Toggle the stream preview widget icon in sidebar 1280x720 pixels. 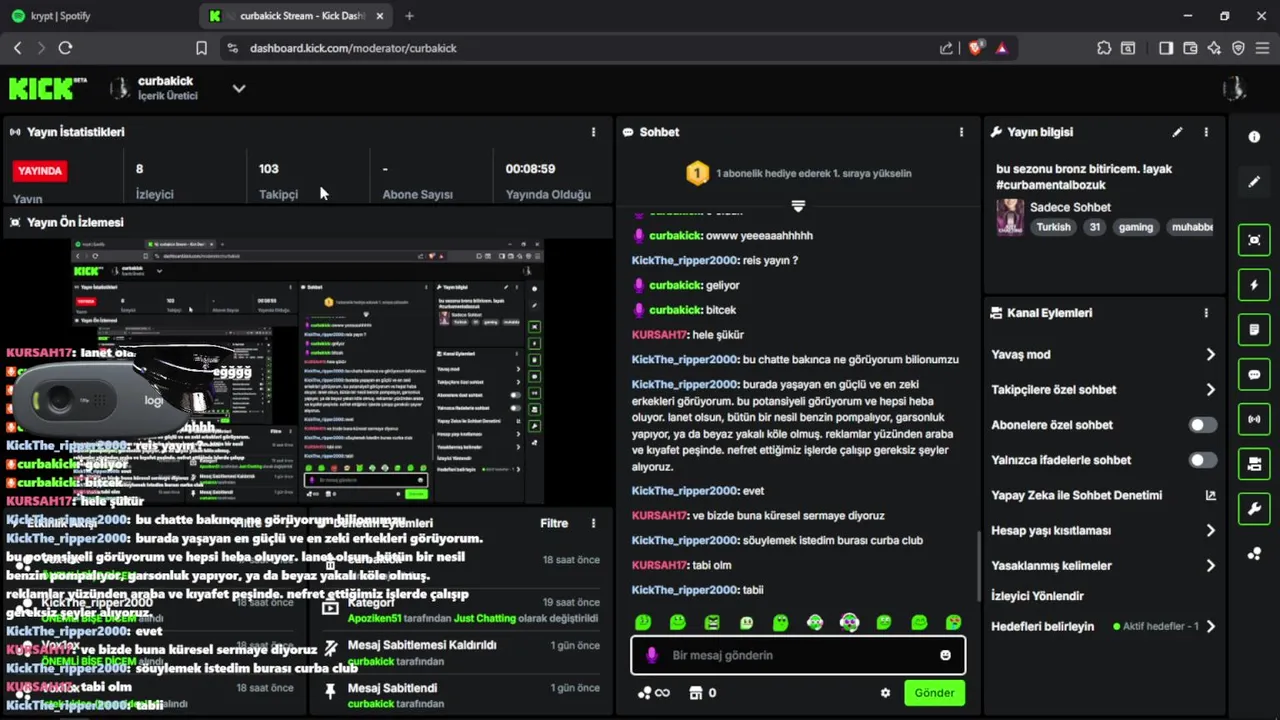[1254, 240]
